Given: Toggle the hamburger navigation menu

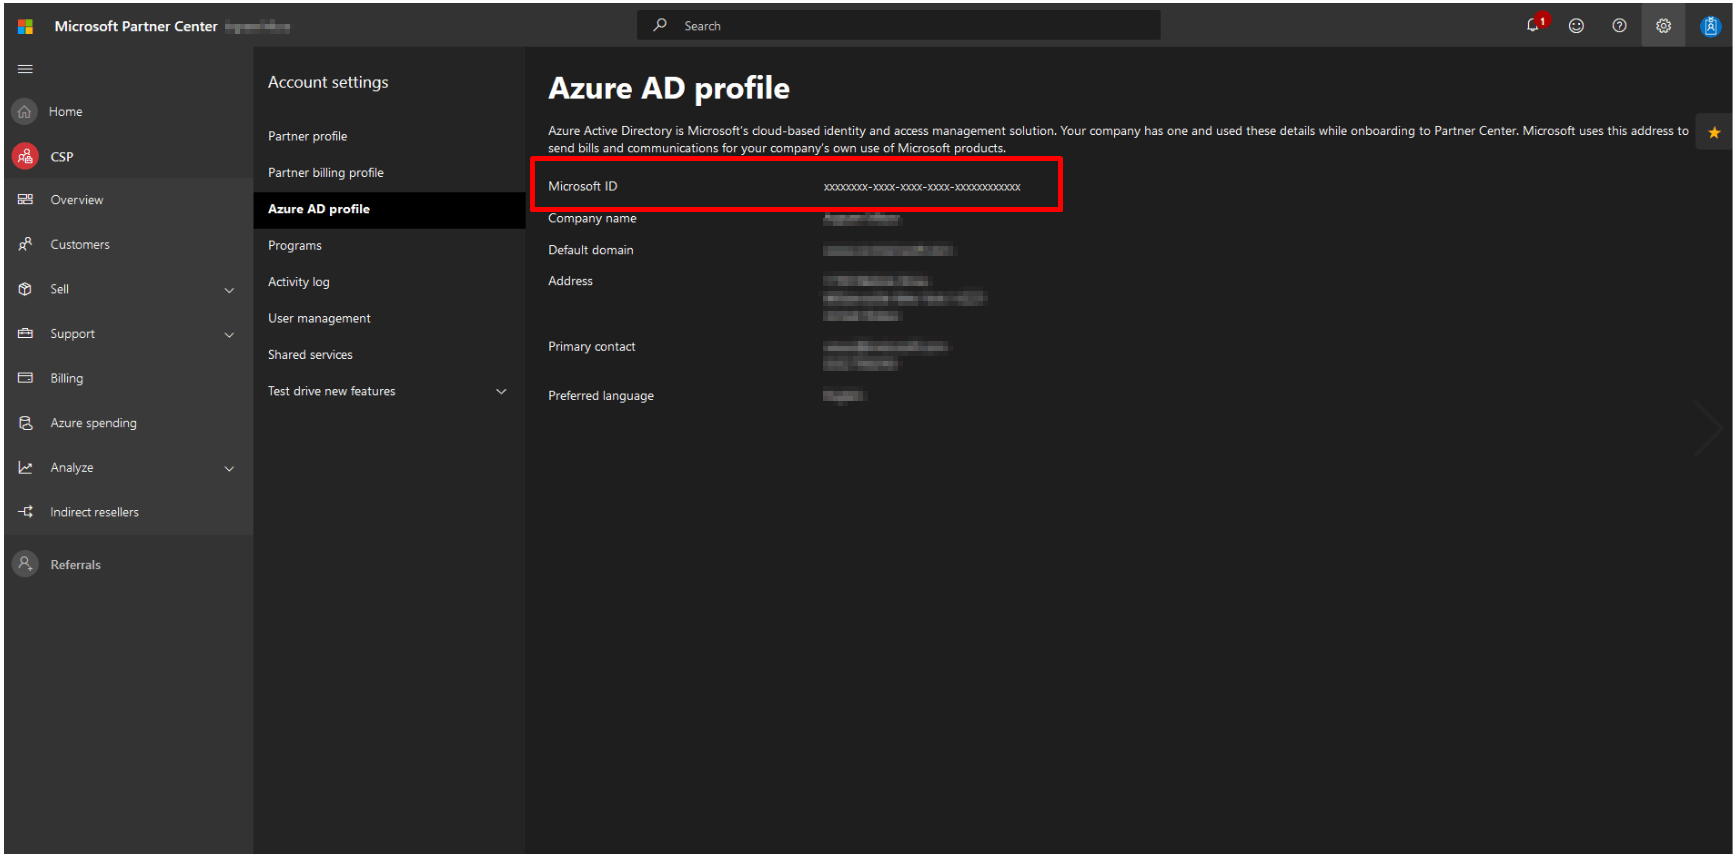Looking at the screenshot, I should pyautogui.click(x=25, y=69).
